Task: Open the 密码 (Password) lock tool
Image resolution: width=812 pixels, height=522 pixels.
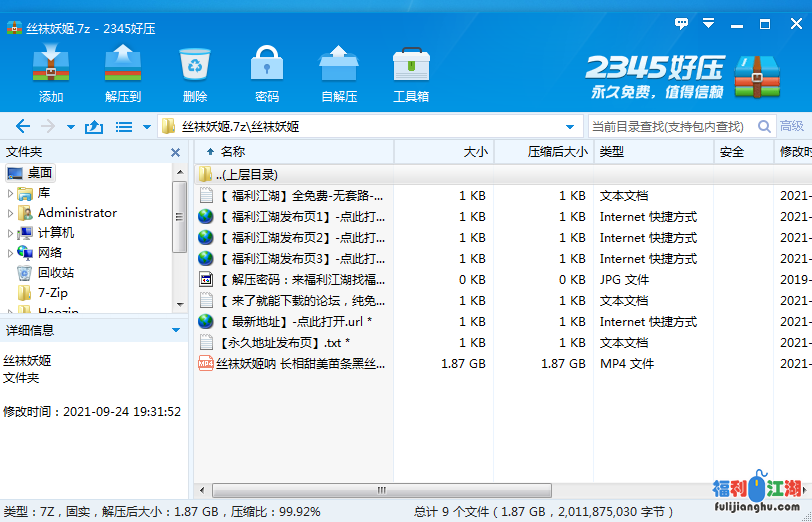Action: (x=267, y=74)
